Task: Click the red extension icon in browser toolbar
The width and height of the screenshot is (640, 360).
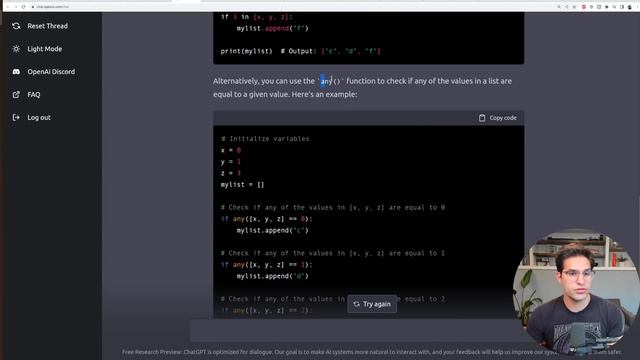Action: pos(584,7)
